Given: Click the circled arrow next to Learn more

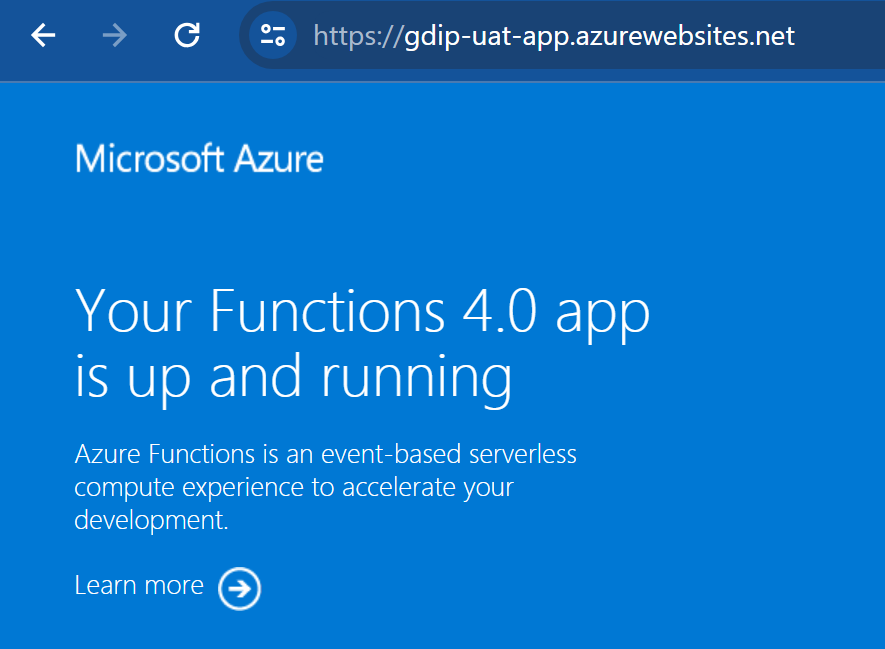Looking at the screenshot, I should coord(240,589).
